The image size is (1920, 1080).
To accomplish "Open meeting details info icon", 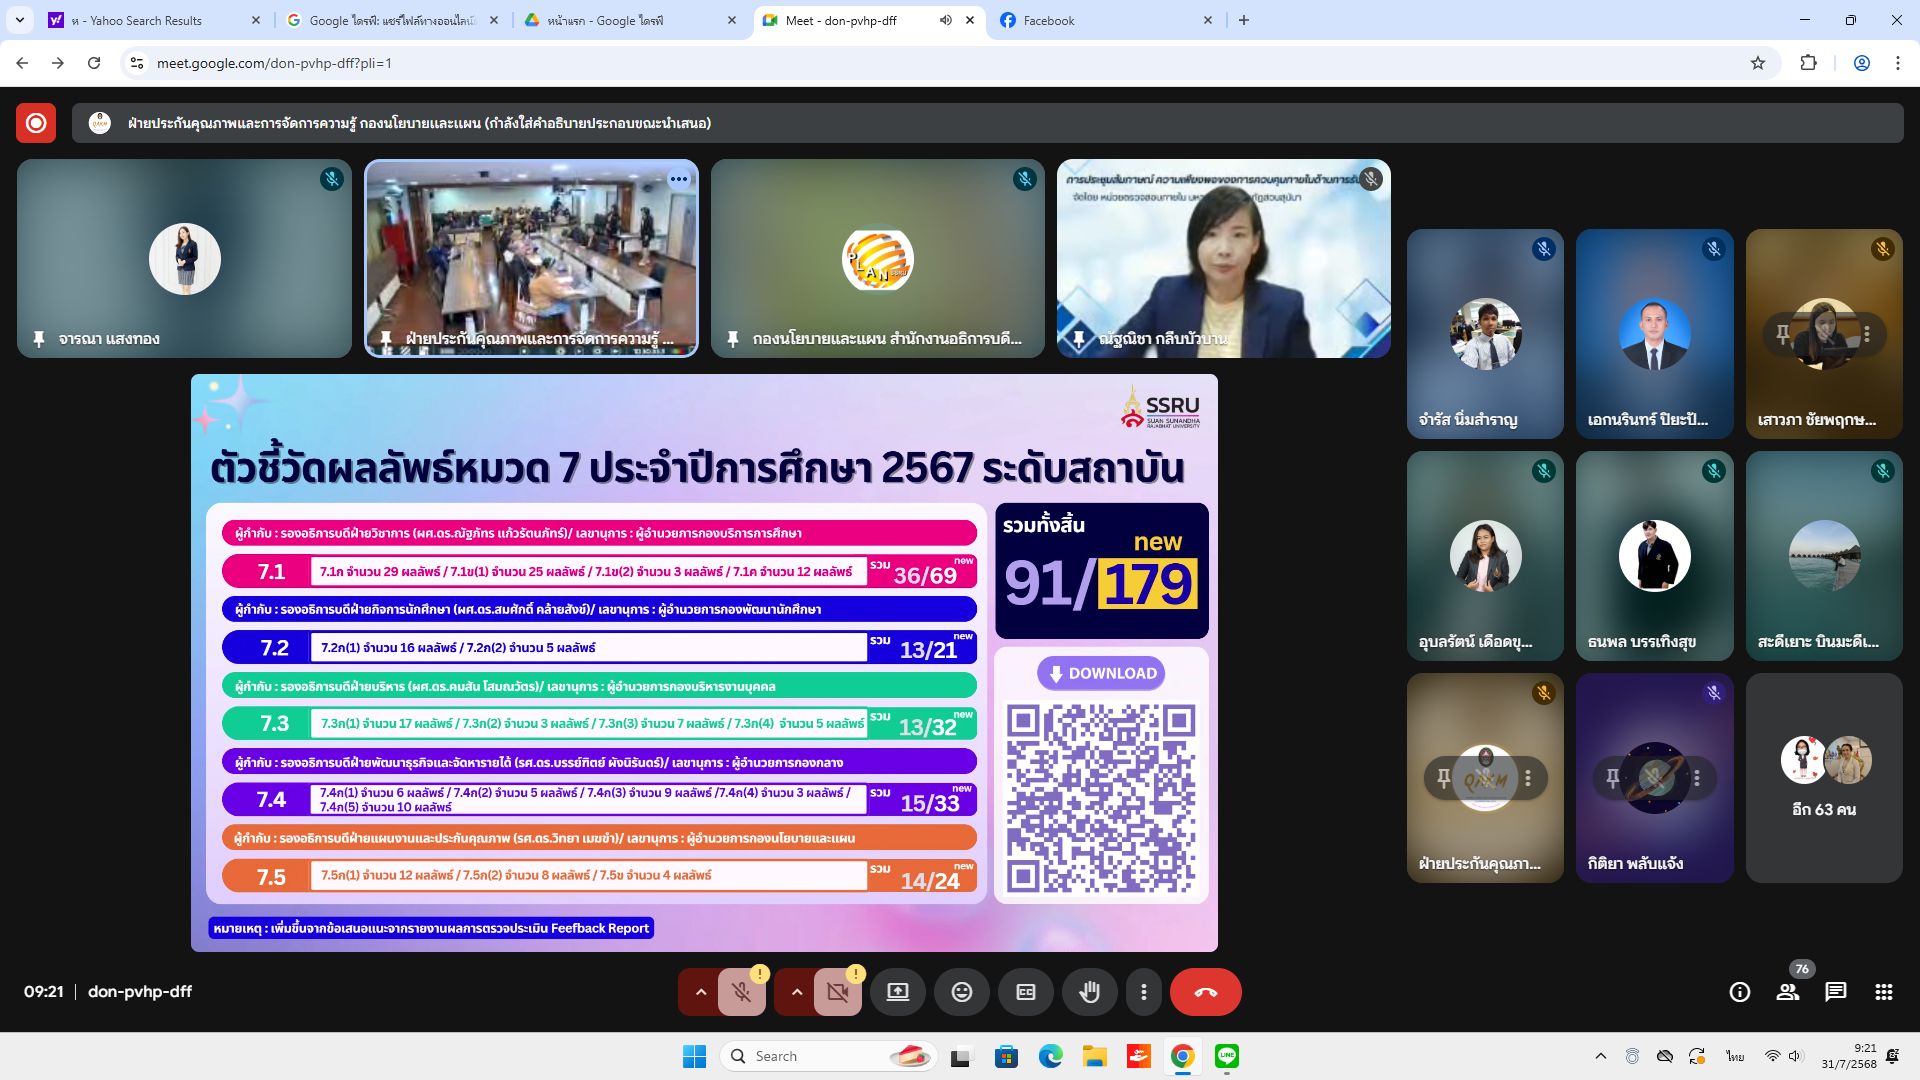I will click(x=1740, y=992).
